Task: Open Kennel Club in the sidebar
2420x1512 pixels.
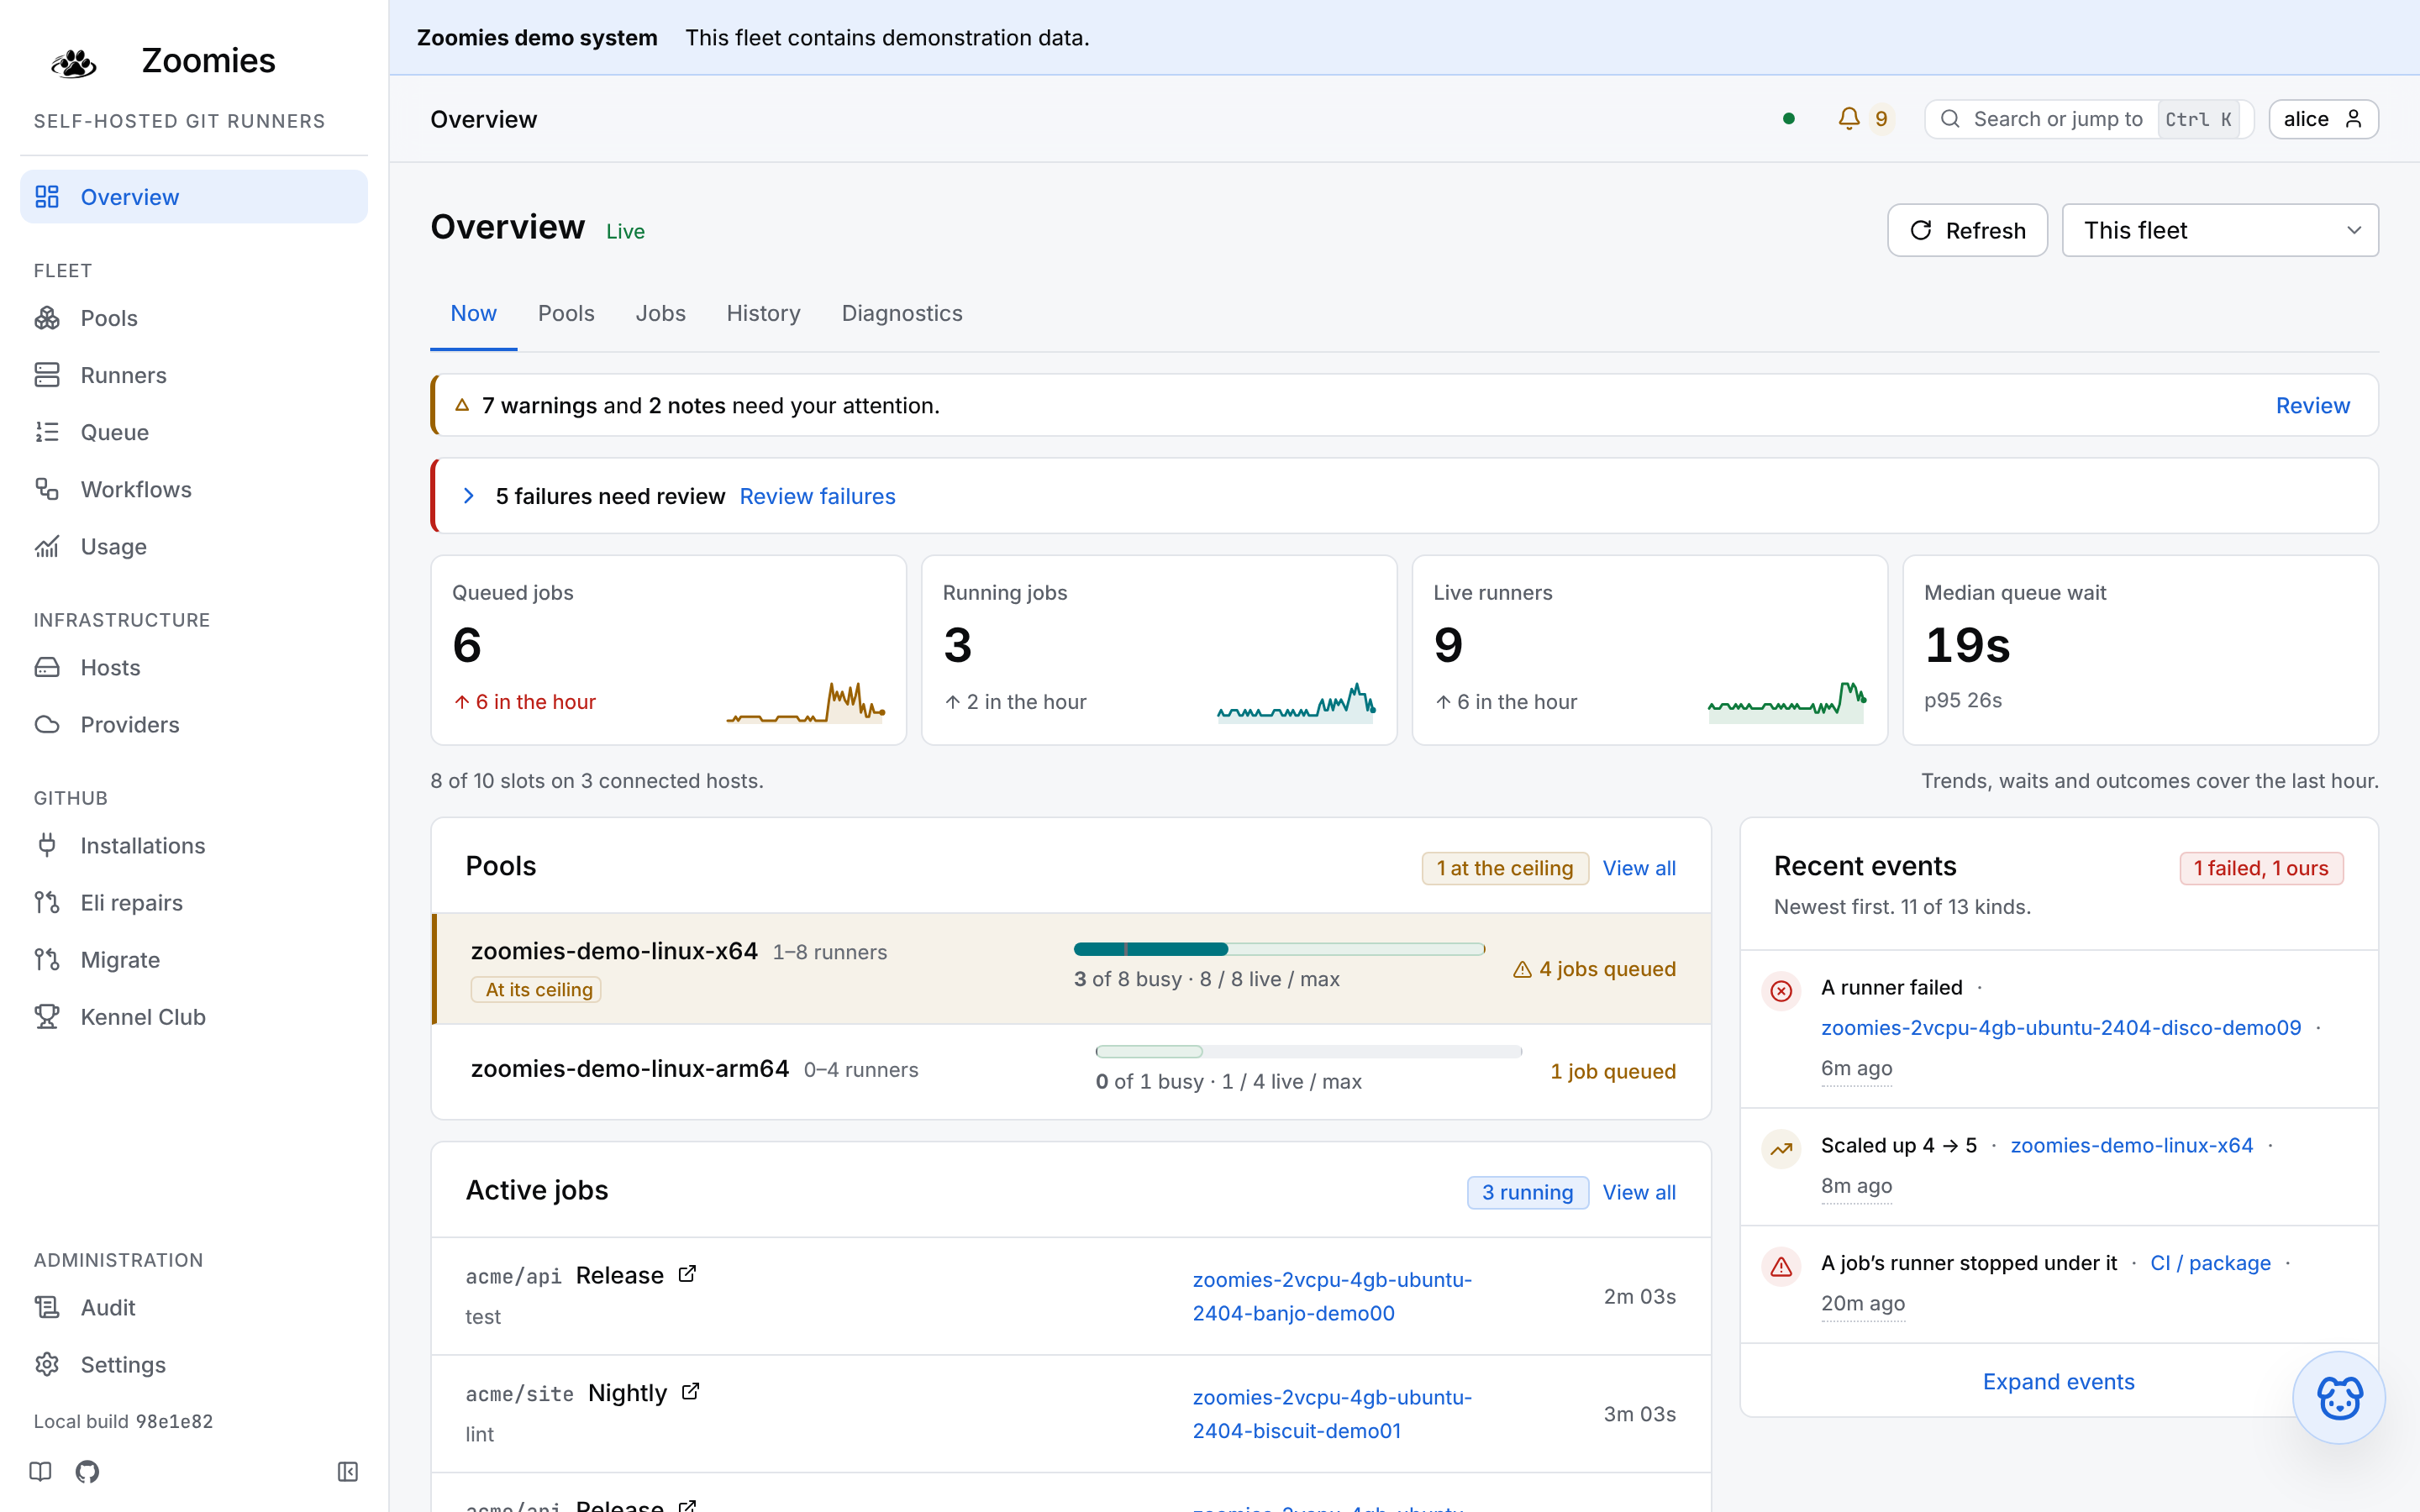Action: (x=194, y=1016)
